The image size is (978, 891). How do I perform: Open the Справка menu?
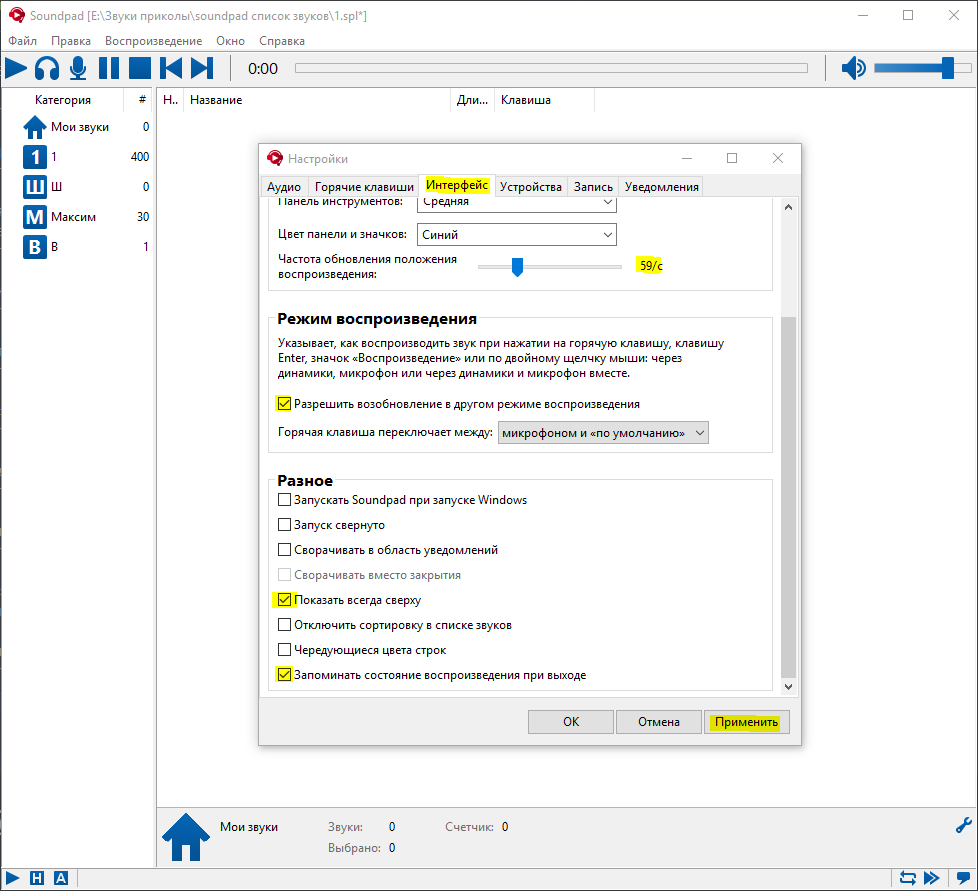coord(282,41)
